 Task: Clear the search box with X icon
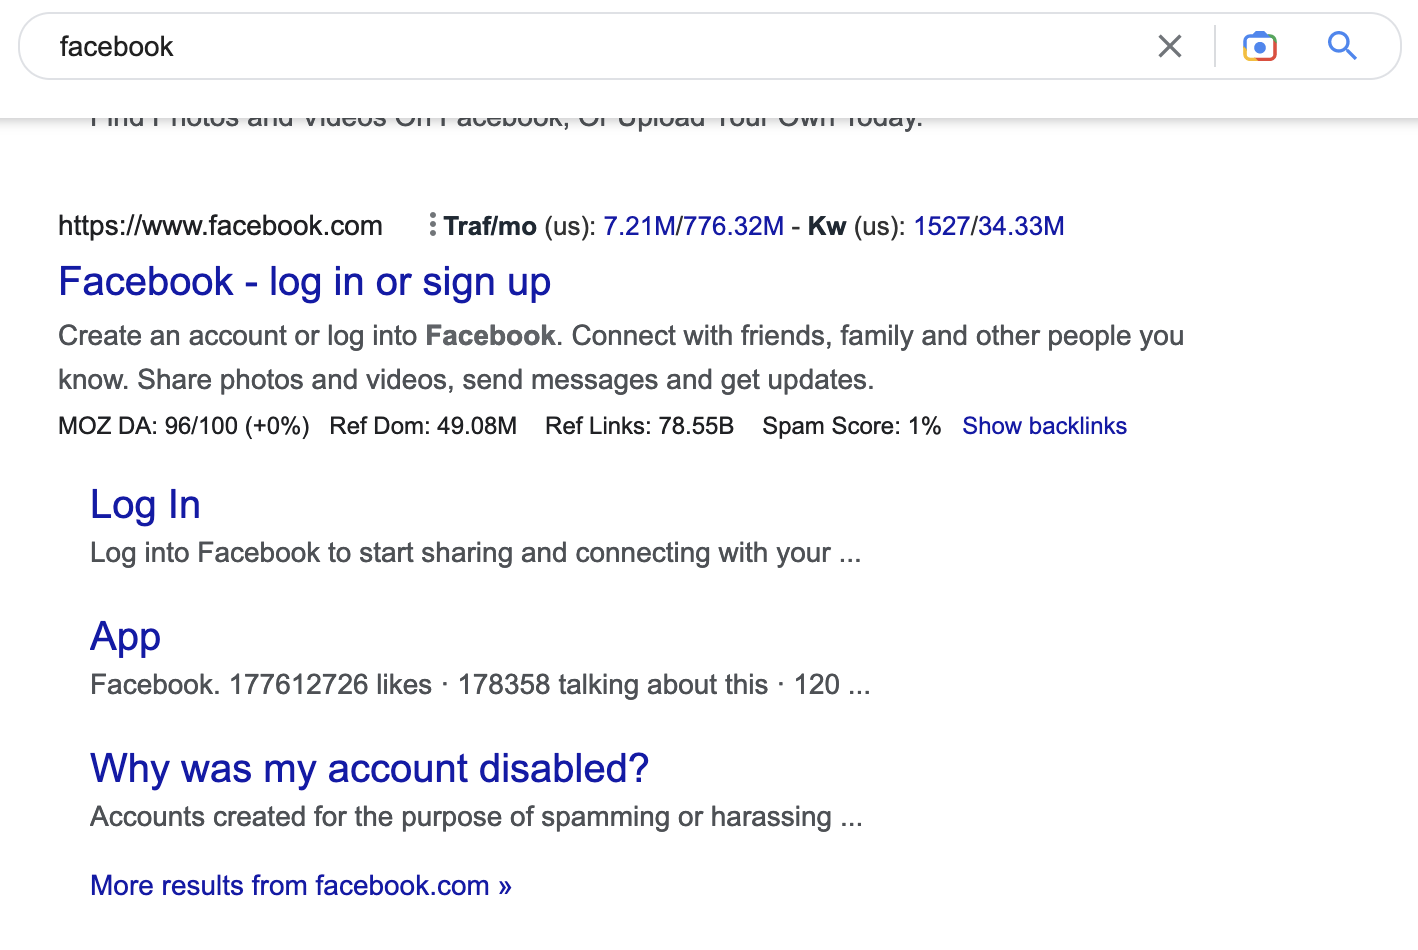point(1169,46)
